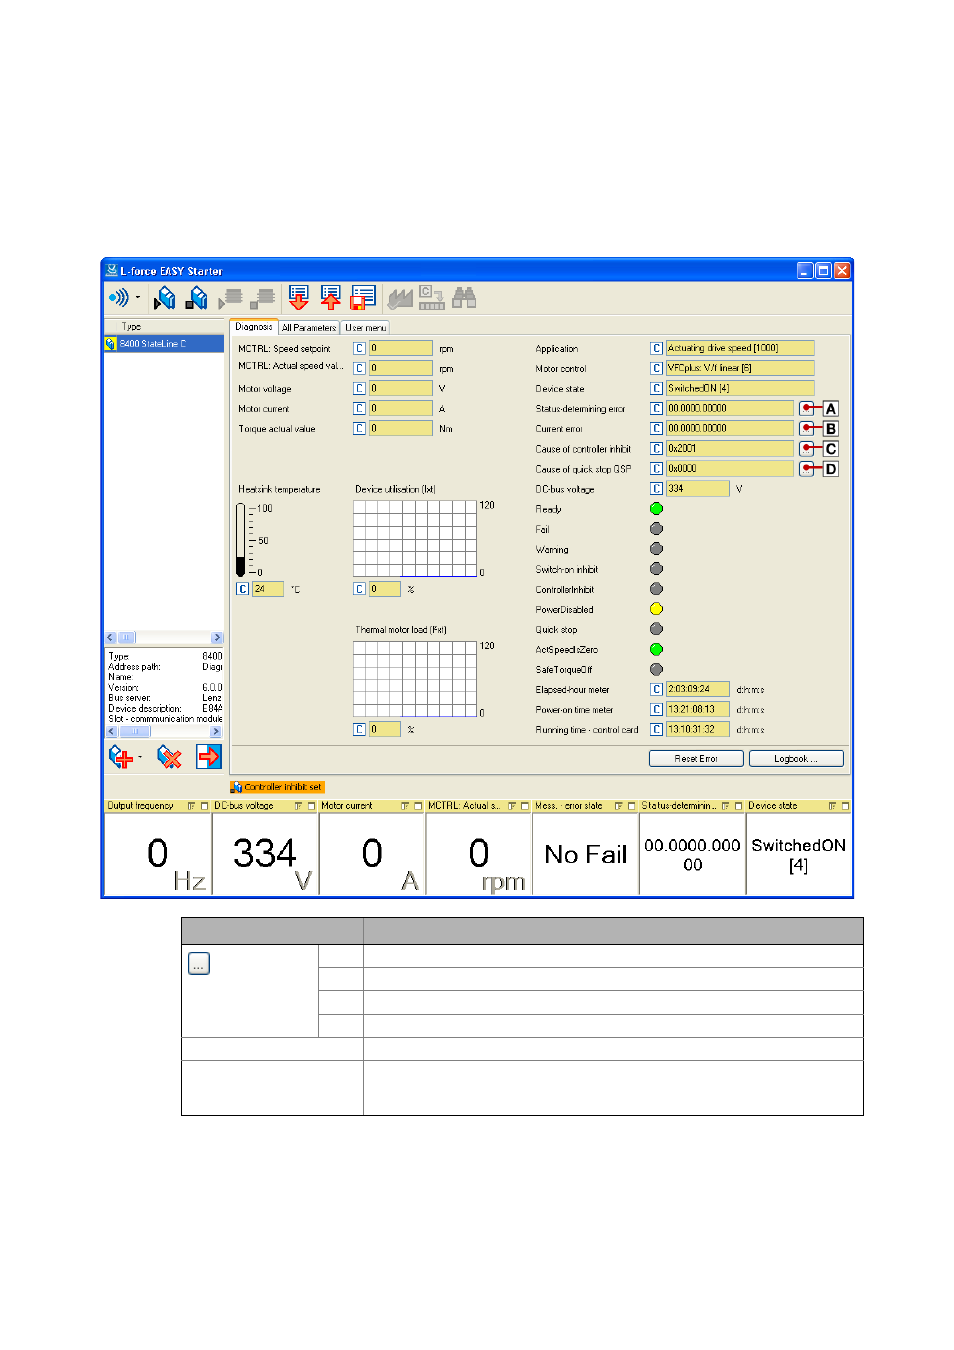Click the greyed code transfer toolbar icon

pyautogui.click(x=431, y=297)
